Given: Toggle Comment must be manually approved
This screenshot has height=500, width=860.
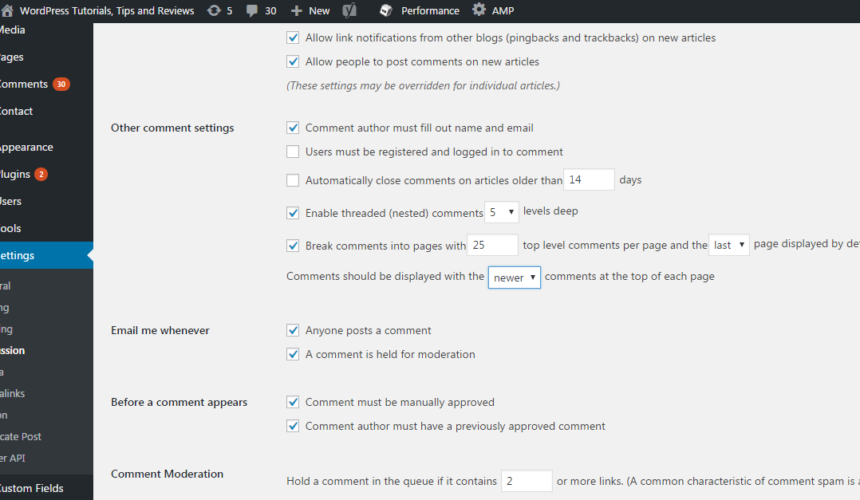Looking at the screenshot, I should click(x=293, y=402).
